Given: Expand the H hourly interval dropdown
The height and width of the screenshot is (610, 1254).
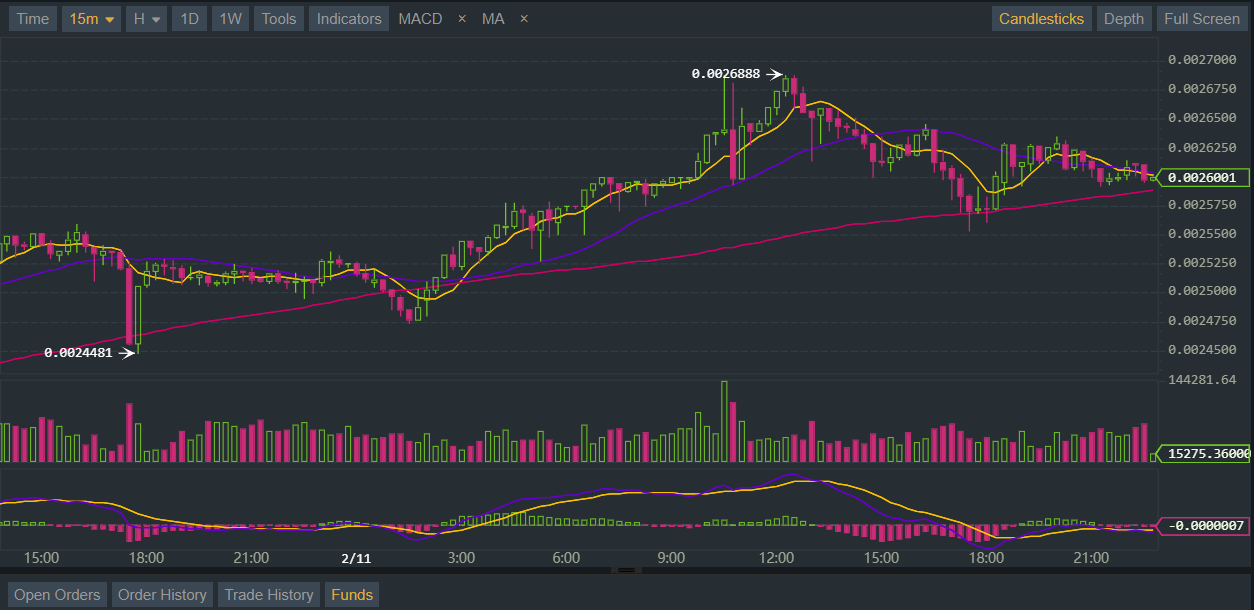Looking at the screenshot, I should (x=146, y=19).
